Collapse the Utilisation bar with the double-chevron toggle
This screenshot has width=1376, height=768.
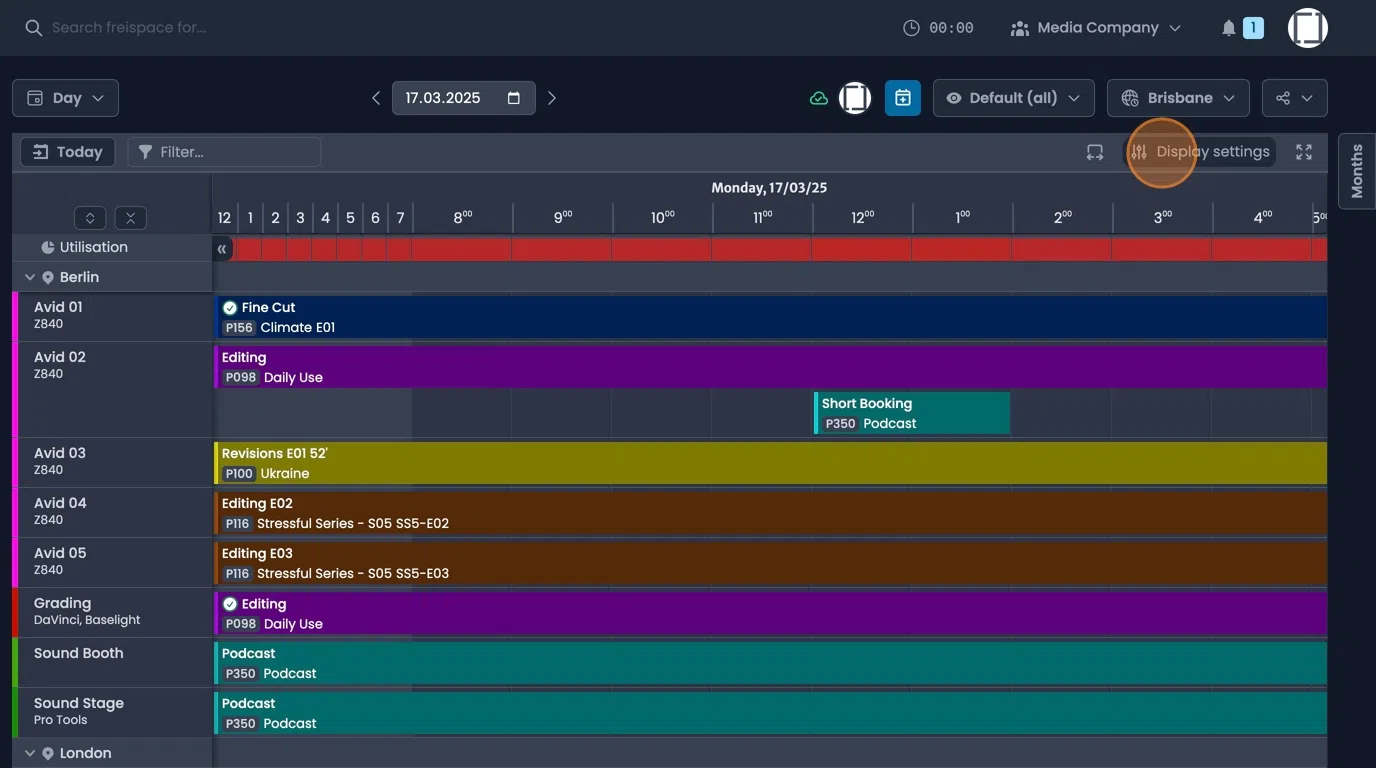[x=222, y=248]
